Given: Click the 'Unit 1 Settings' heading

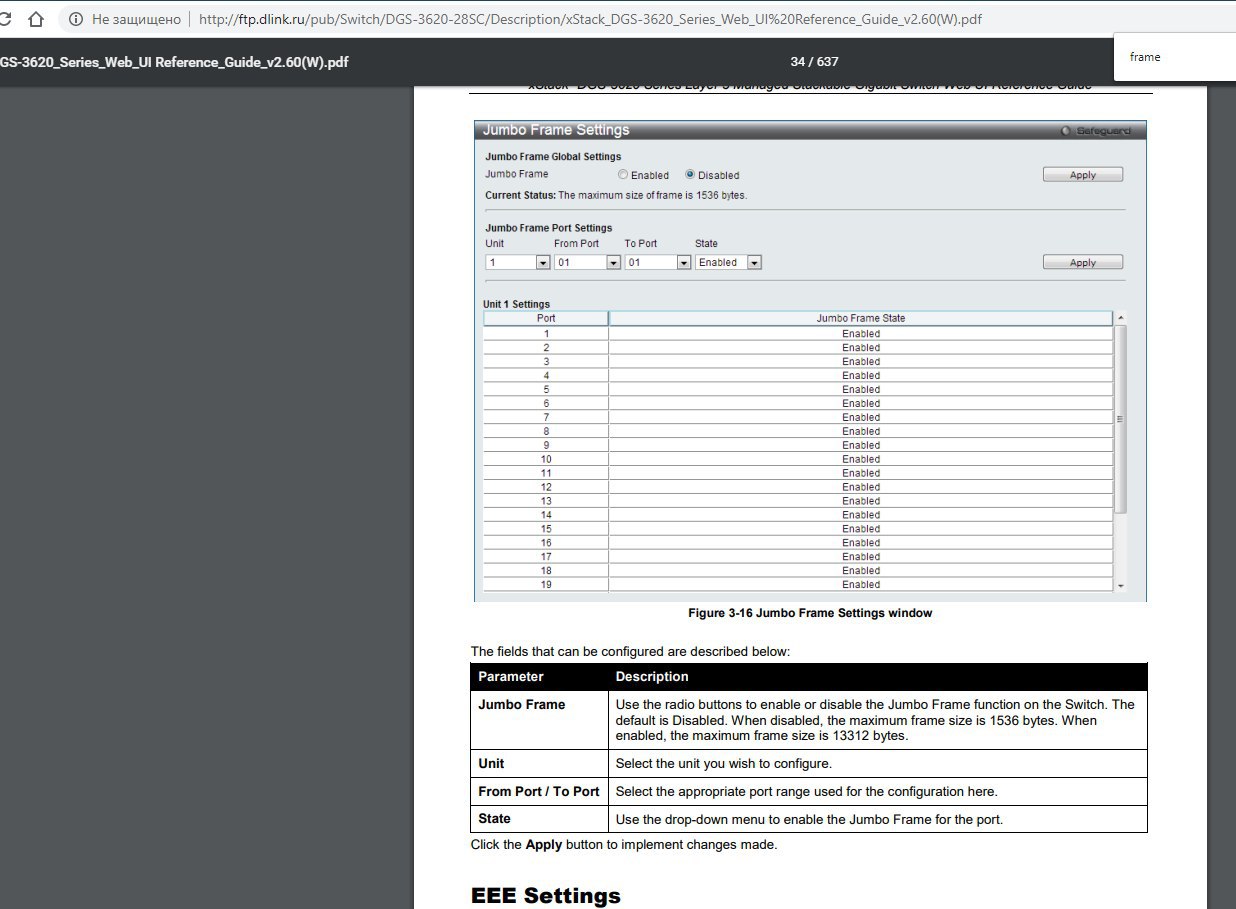Looking at the screenshot, I should tap(516, 304).
